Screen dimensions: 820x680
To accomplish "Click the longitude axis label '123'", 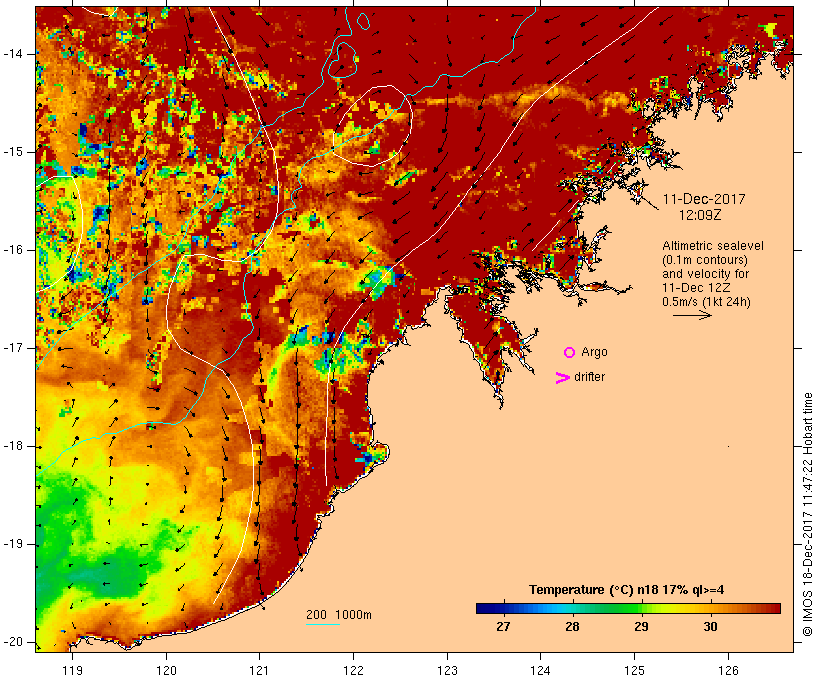I will tap(447, 670).
